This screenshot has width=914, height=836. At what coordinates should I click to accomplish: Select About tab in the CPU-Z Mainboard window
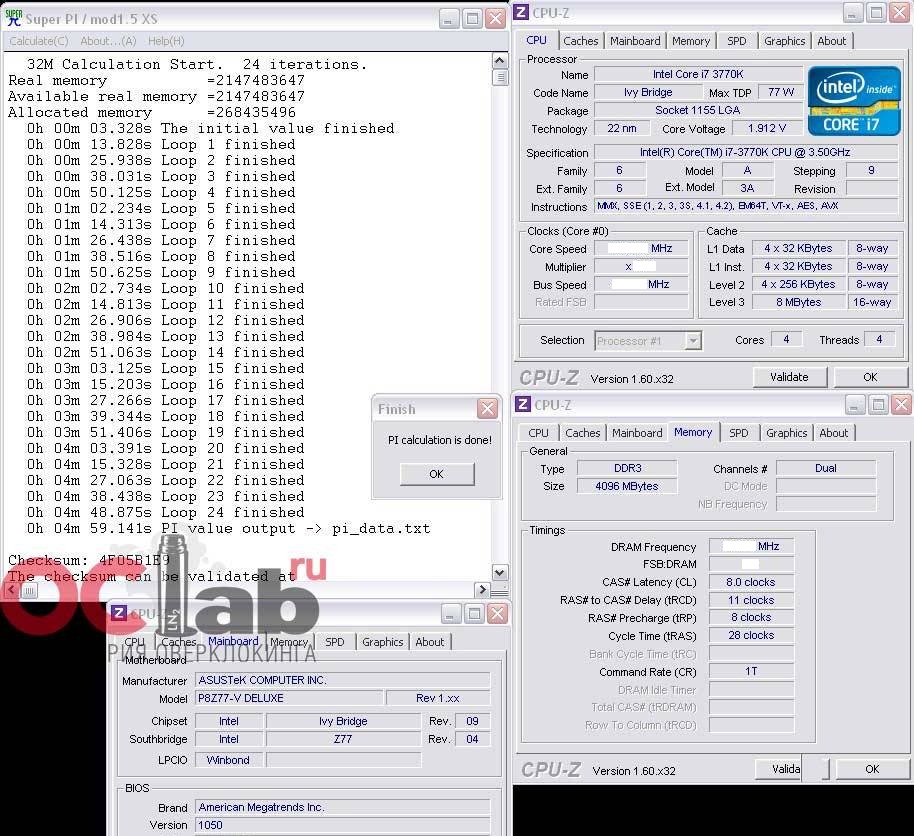click(x=430, y=642)
